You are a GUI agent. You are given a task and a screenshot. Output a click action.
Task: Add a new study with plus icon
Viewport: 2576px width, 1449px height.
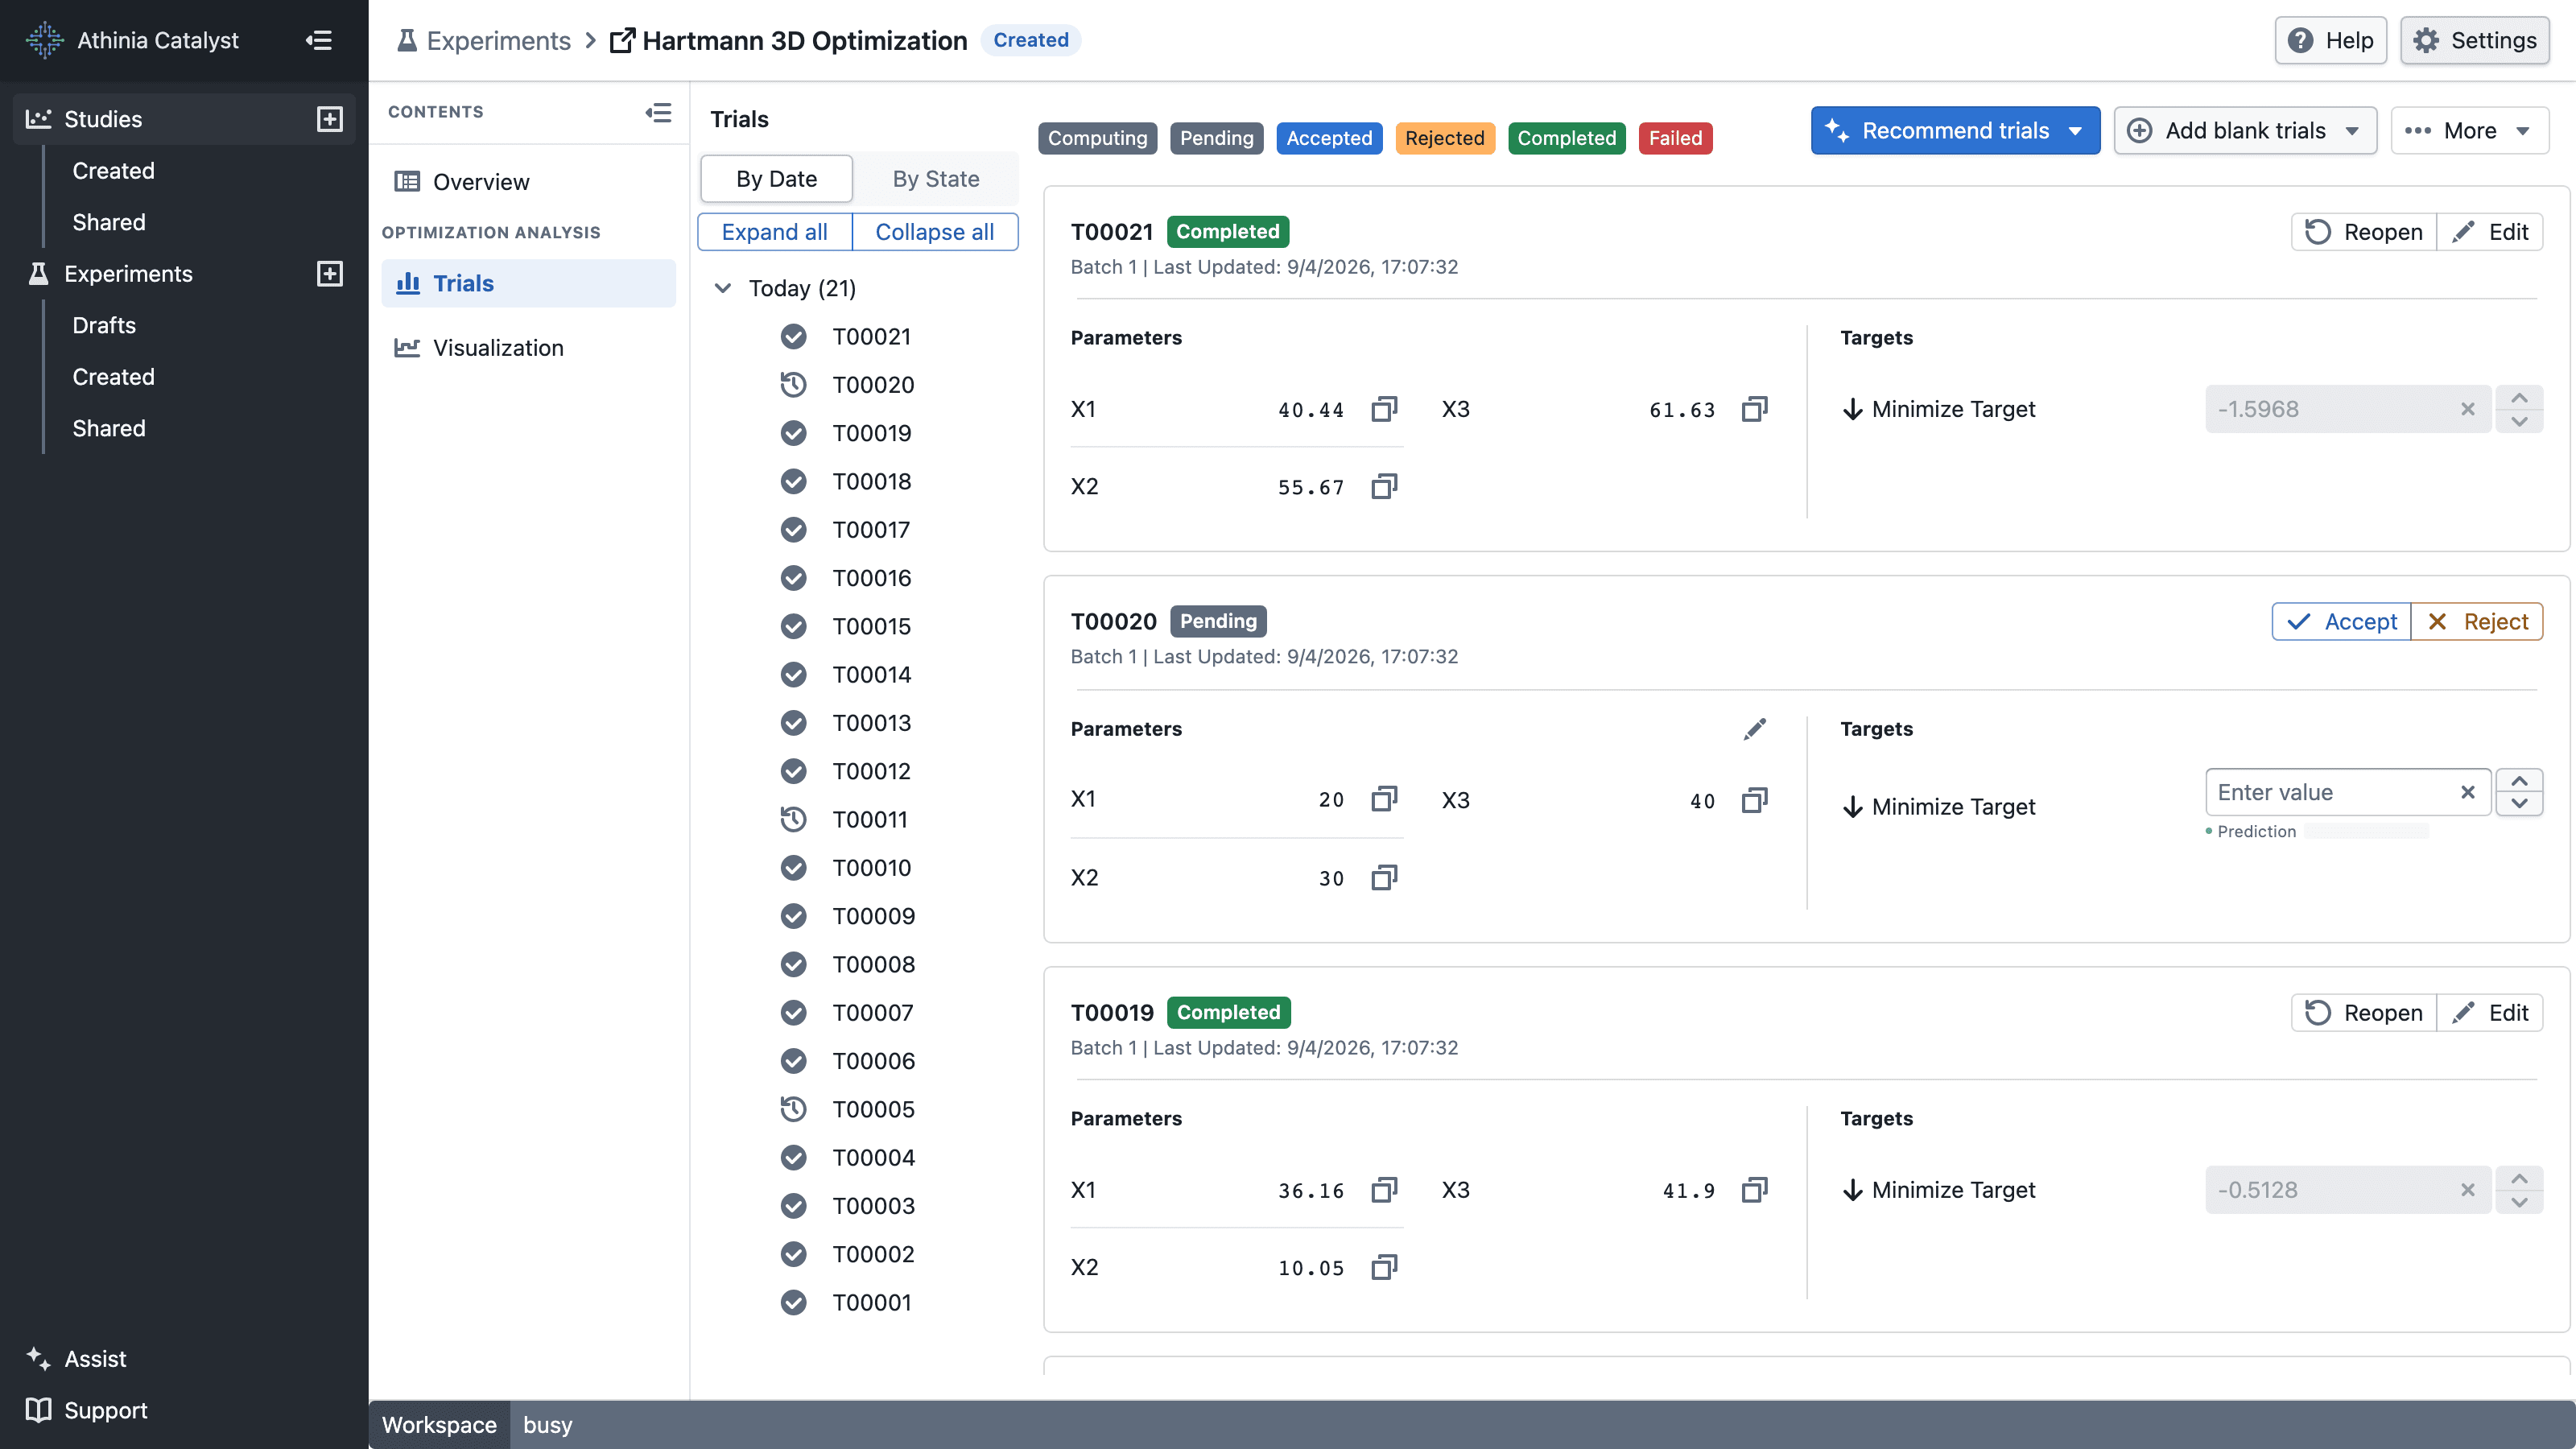(330, 119)
